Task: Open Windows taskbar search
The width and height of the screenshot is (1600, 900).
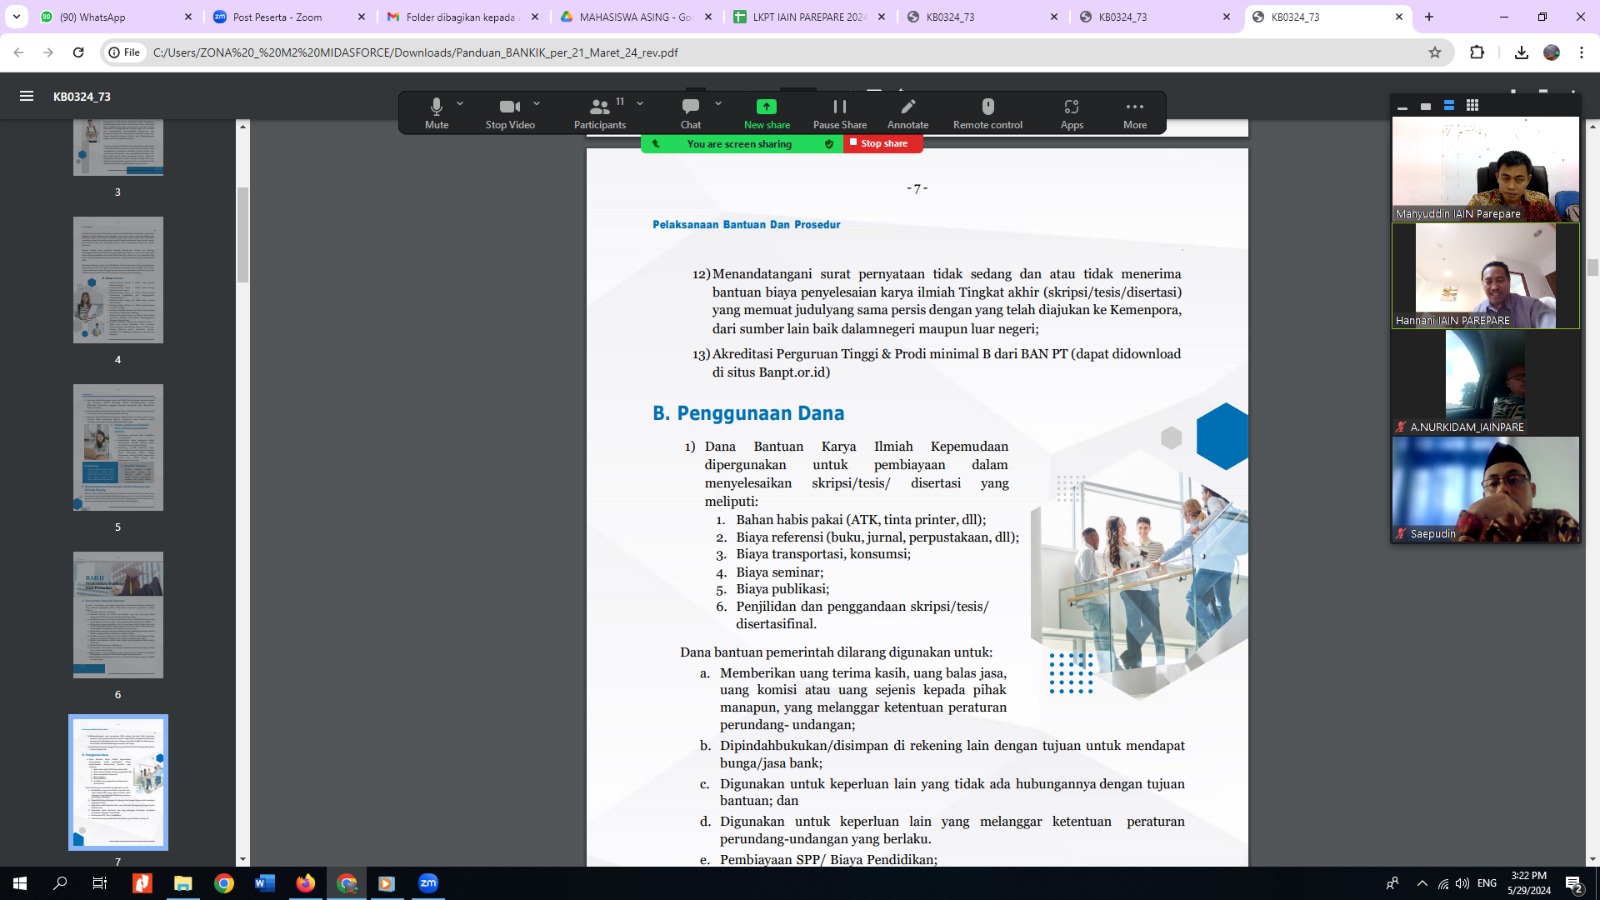Action: point(60,883)
